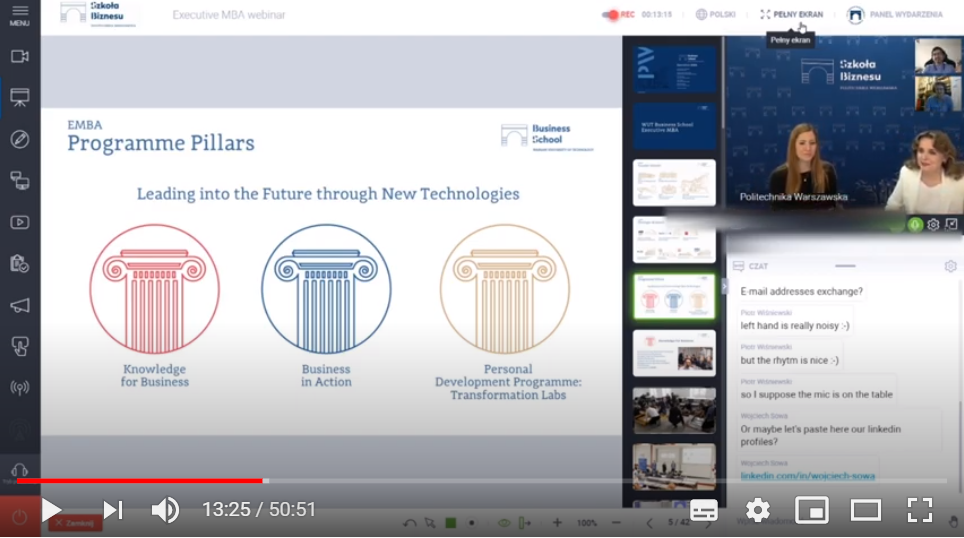Click the broadcast signal icon in the sidebar
This screenshot has width=964, height=538.
pos(19,387)
